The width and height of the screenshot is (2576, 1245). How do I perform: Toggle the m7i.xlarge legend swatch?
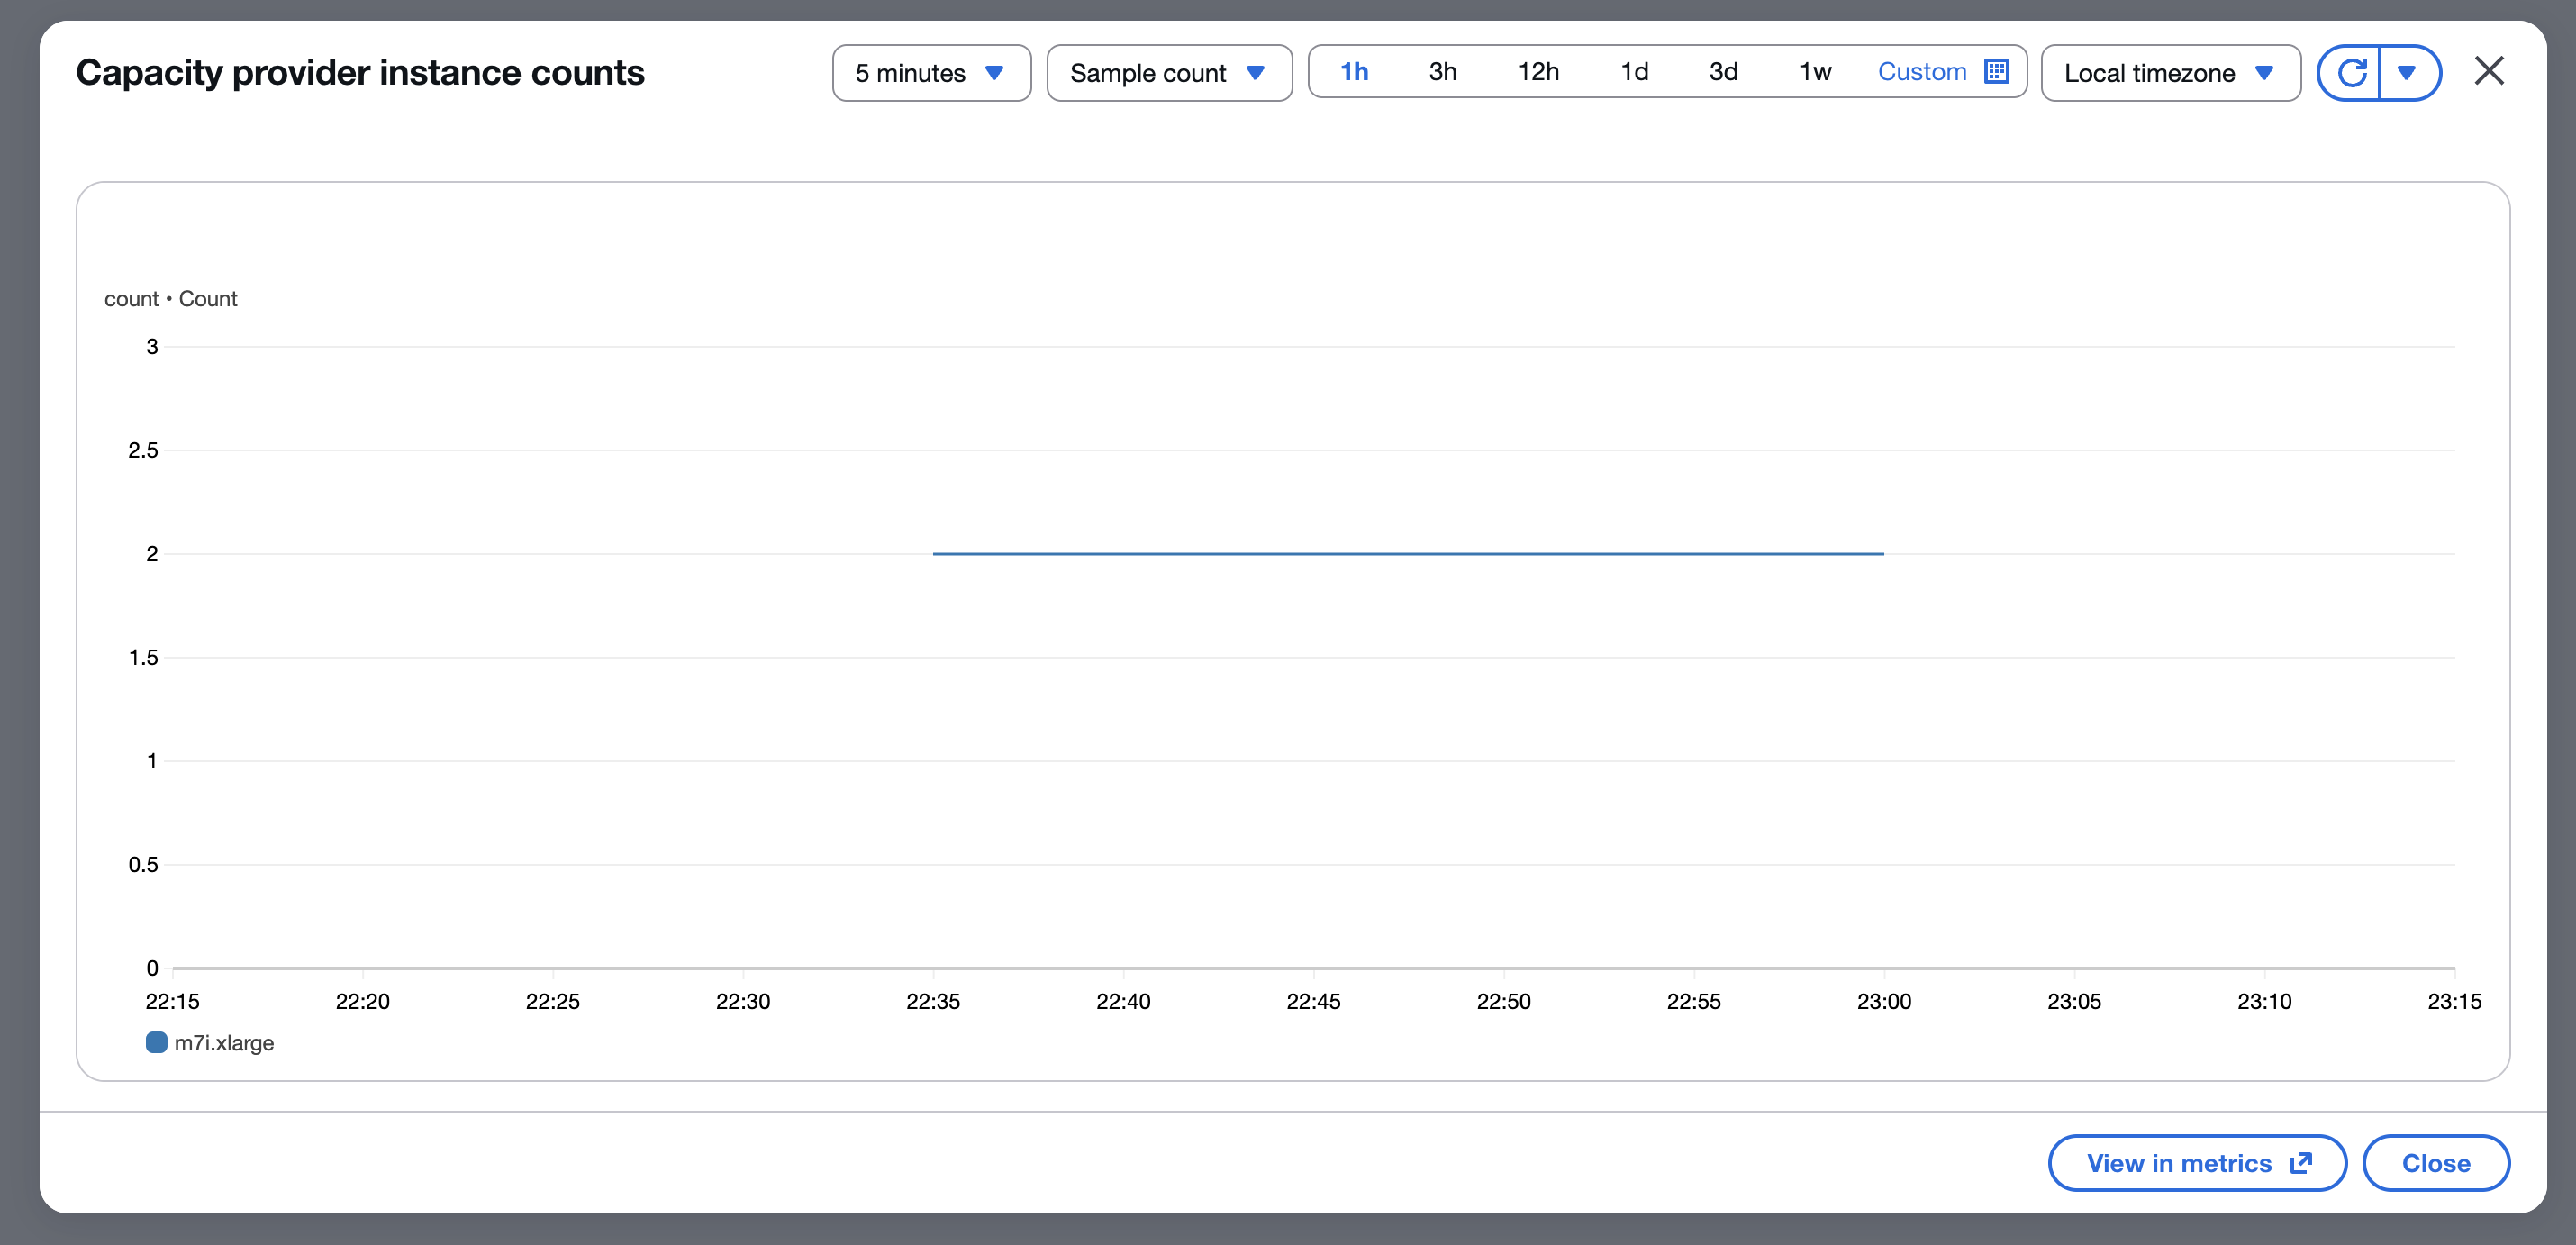(x=156, y=1042)
